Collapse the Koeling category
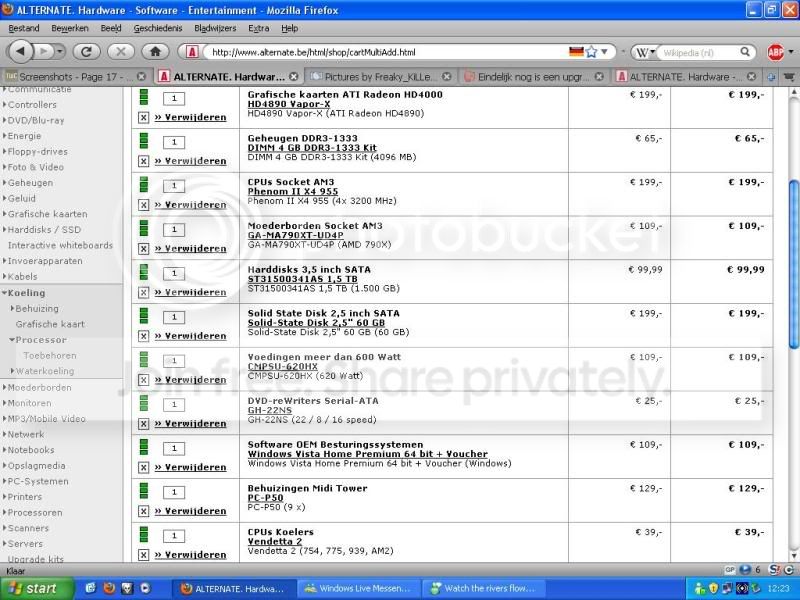Screen dimensions: 800x600 pos(24,293)
